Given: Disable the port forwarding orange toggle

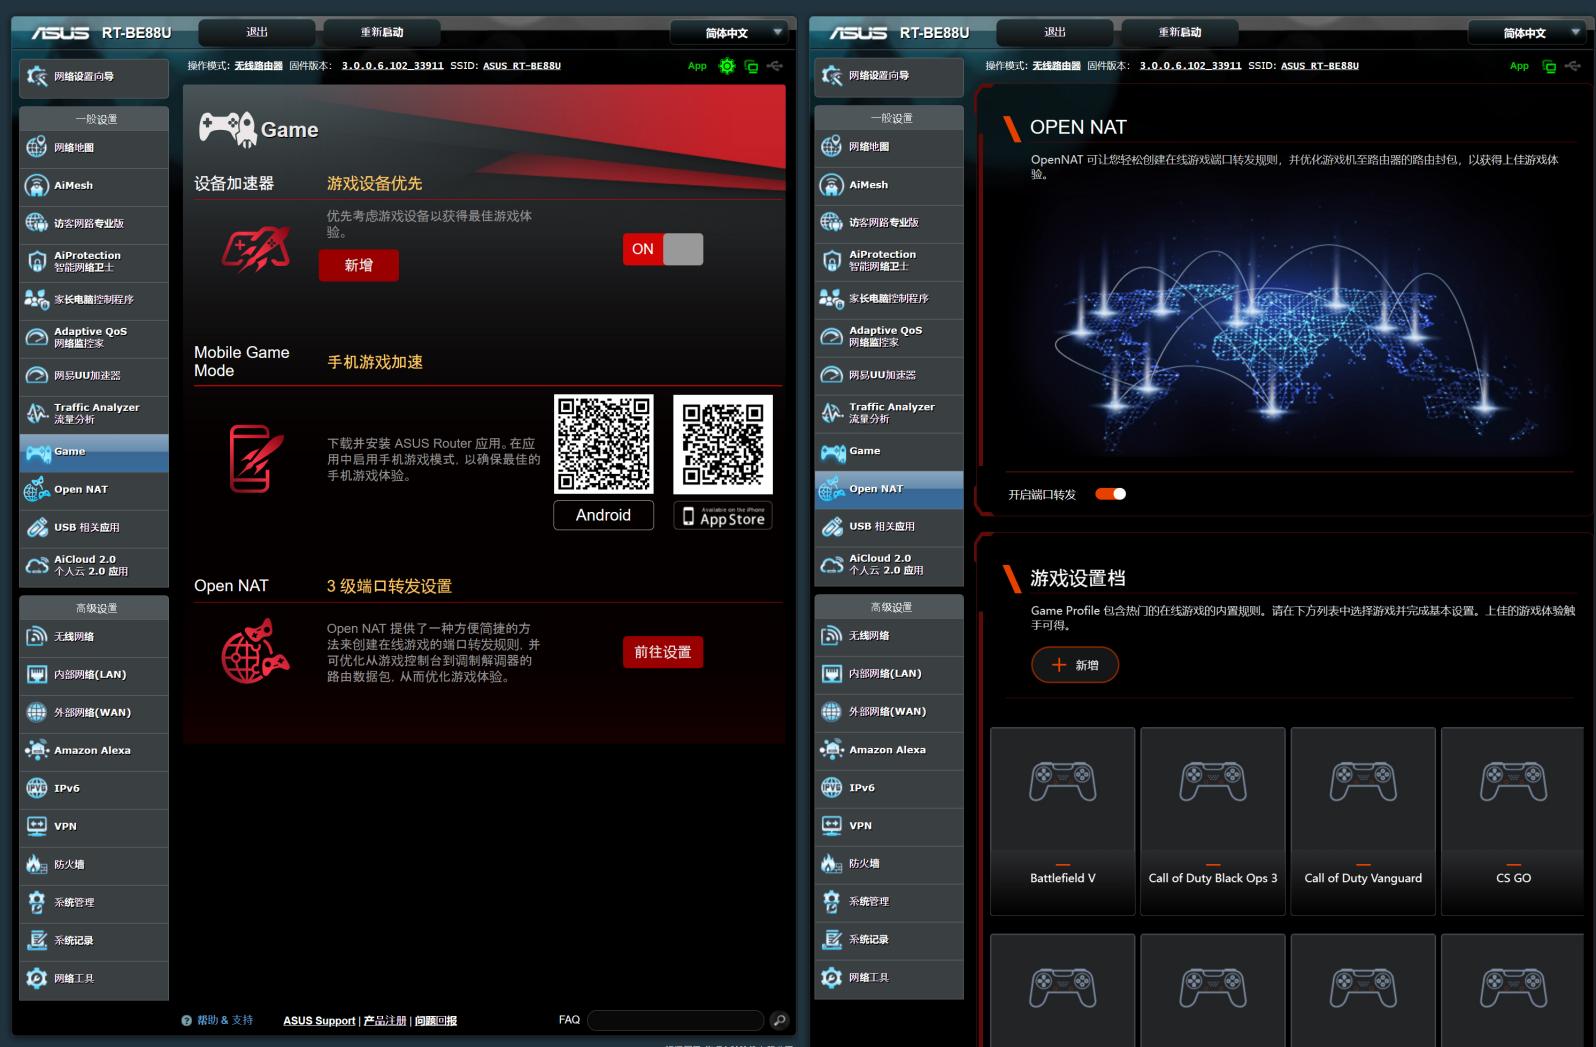Looking at the screenshot, I should (x=1110, y=494).
